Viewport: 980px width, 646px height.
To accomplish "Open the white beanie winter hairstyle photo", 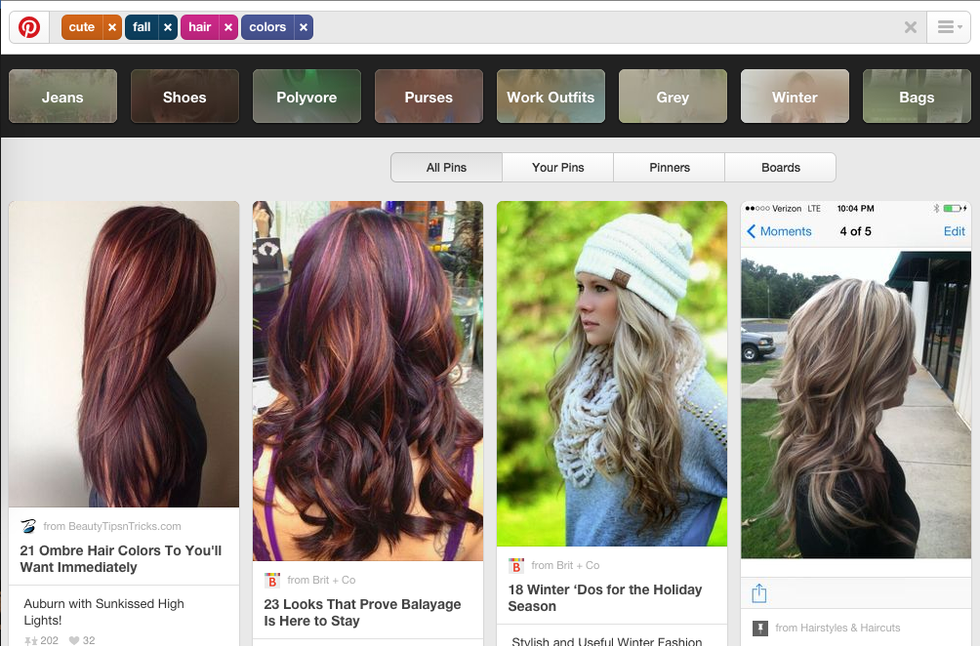I will 611,373.
